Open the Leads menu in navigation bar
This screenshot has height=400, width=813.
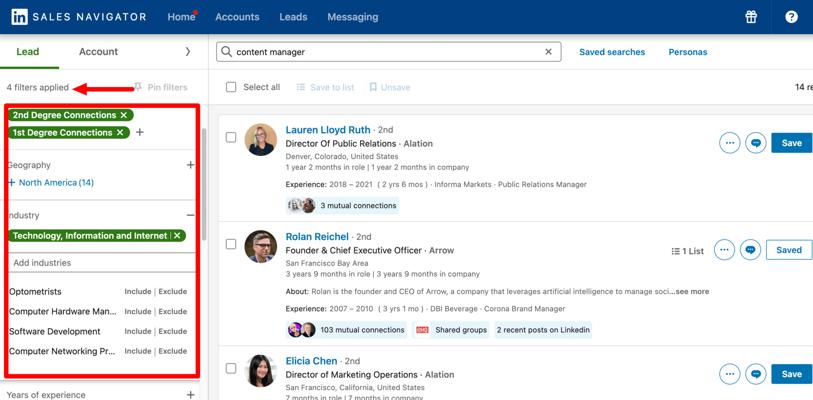pyautogui.click(x=293, y=17)
